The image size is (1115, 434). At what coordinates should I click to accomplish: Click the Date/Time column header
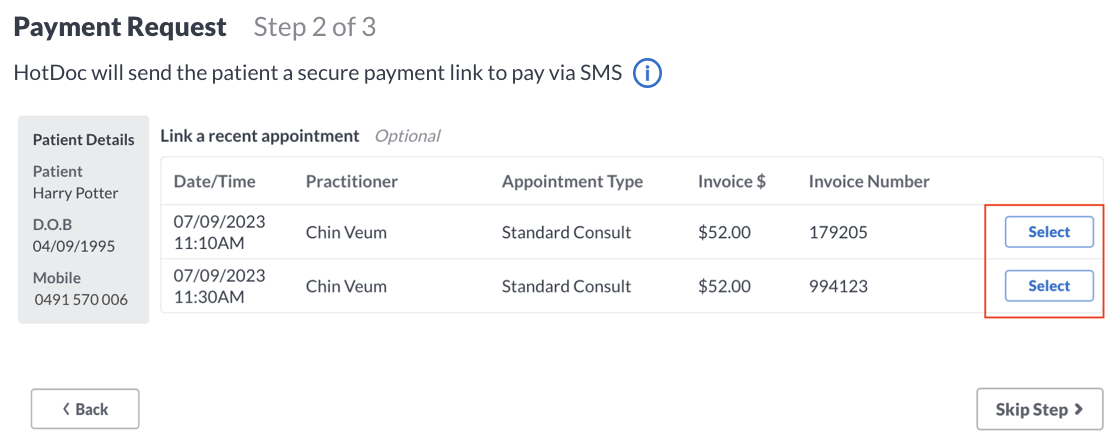(x=214, y=181)
